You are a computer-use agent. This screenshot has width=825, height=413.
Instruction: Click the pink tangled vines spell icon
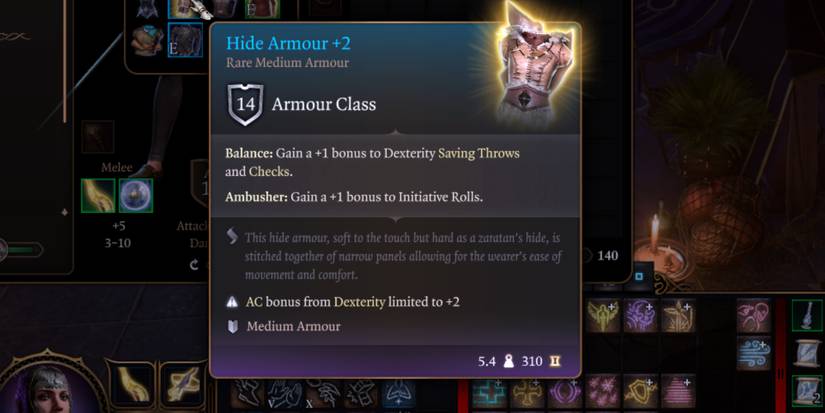pyautogui.click(x=754, y=315)
